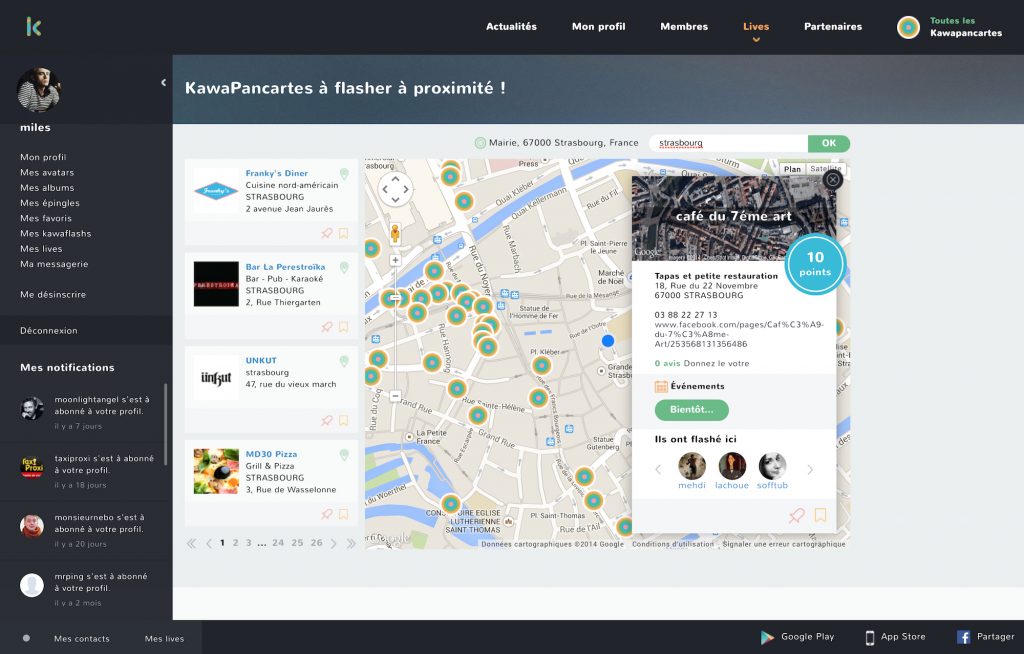Image resolution: width=1024 pixels, height=654 pixels.
Task: Open the moonlightangel notification avatar
Action: 31,408
